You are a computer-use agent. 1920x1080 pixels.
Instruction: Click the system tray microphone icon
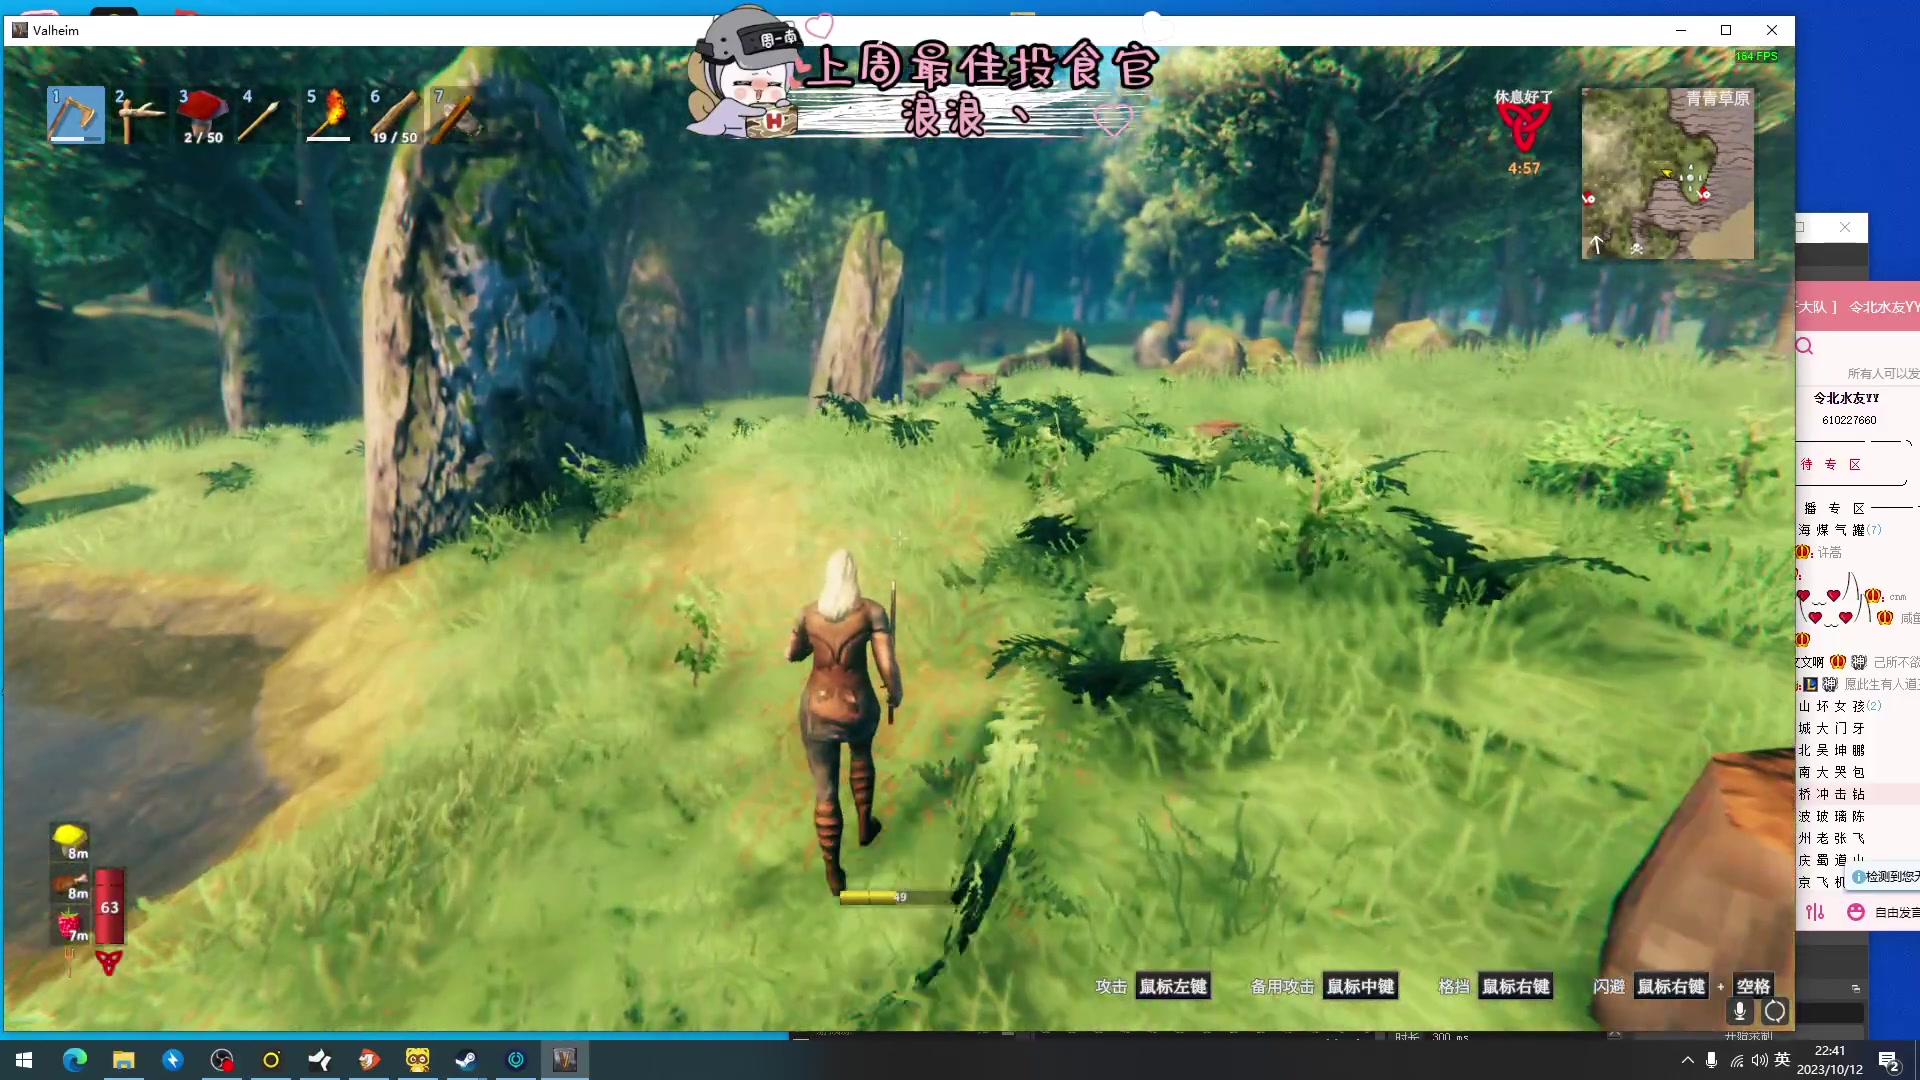1712,1060
